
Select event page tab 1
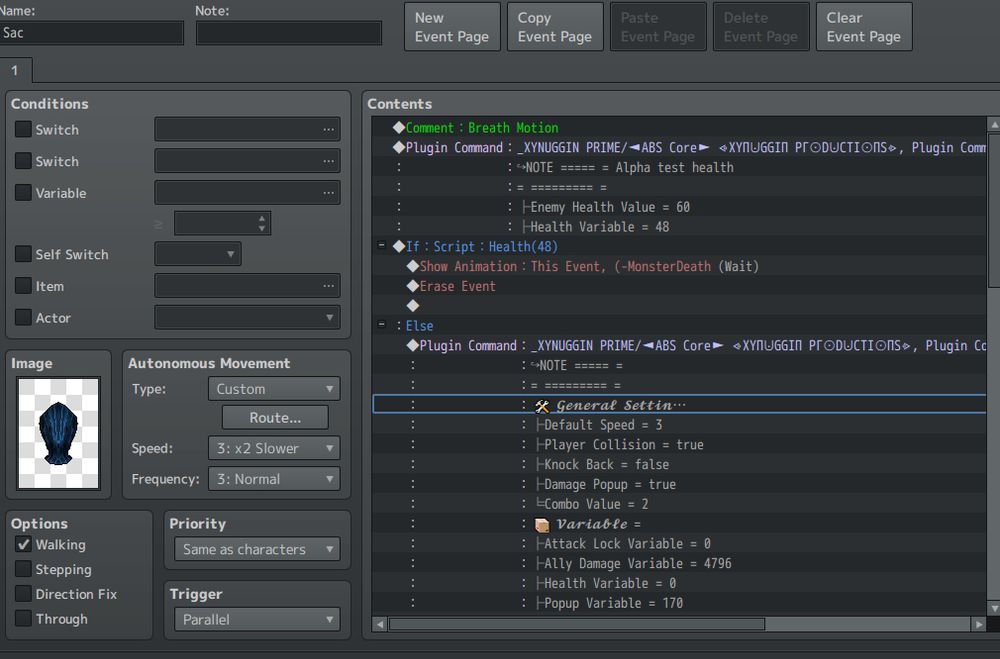16,71
